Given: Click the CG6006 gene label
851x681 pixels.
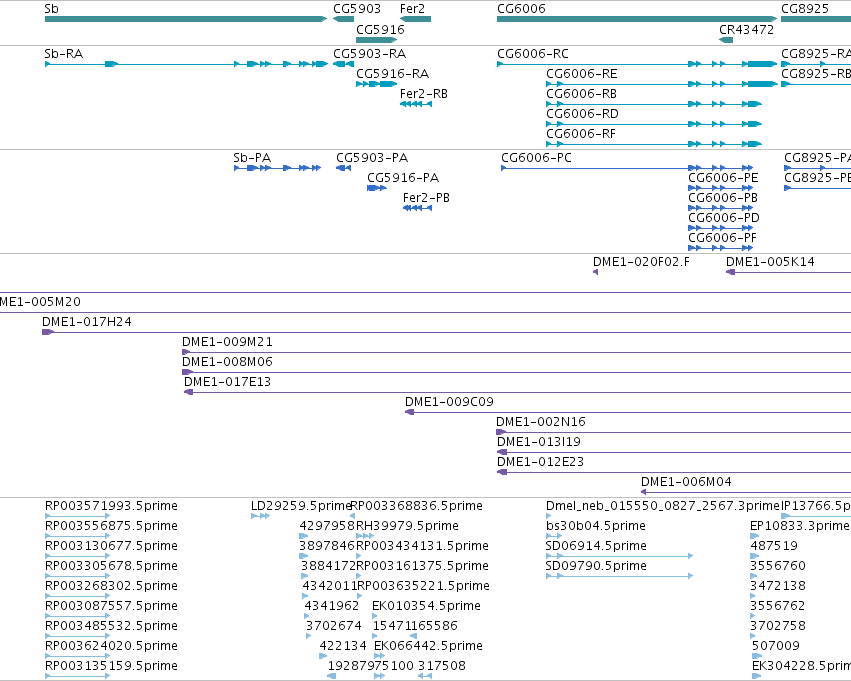Looking at the screenshot, I should (x=522, y=9).
